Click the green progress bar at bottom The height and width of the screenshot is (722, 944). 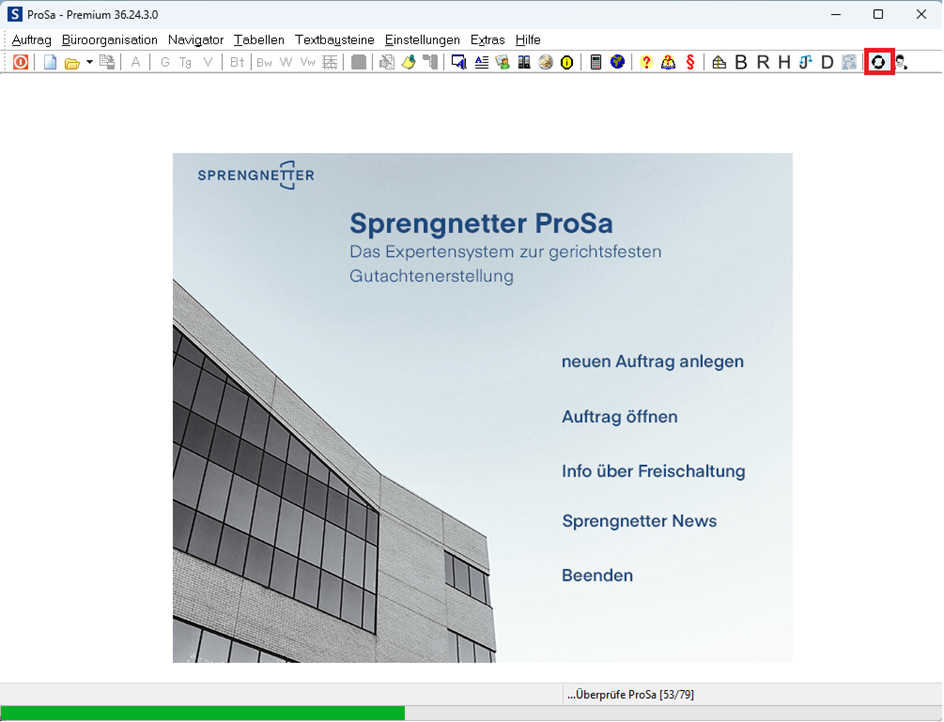pos(203,714)
